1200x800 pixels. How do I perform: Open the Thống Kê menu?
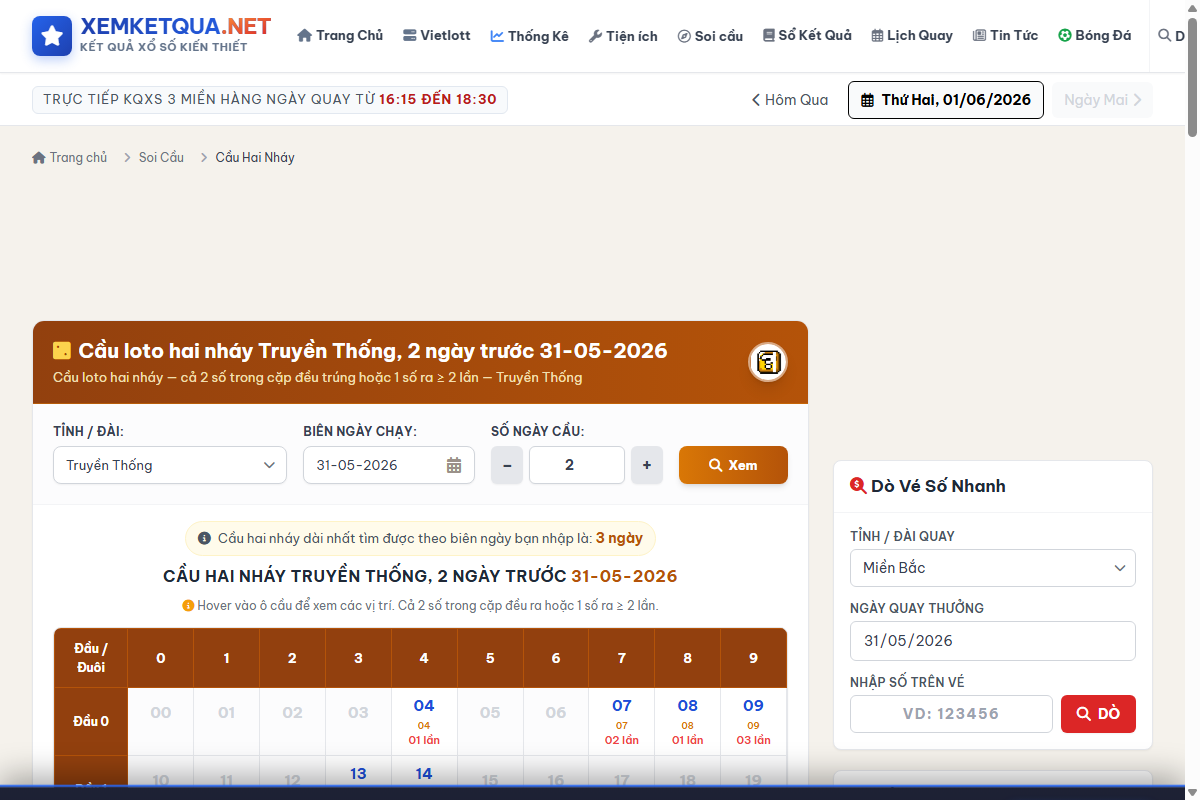(529, 36)
